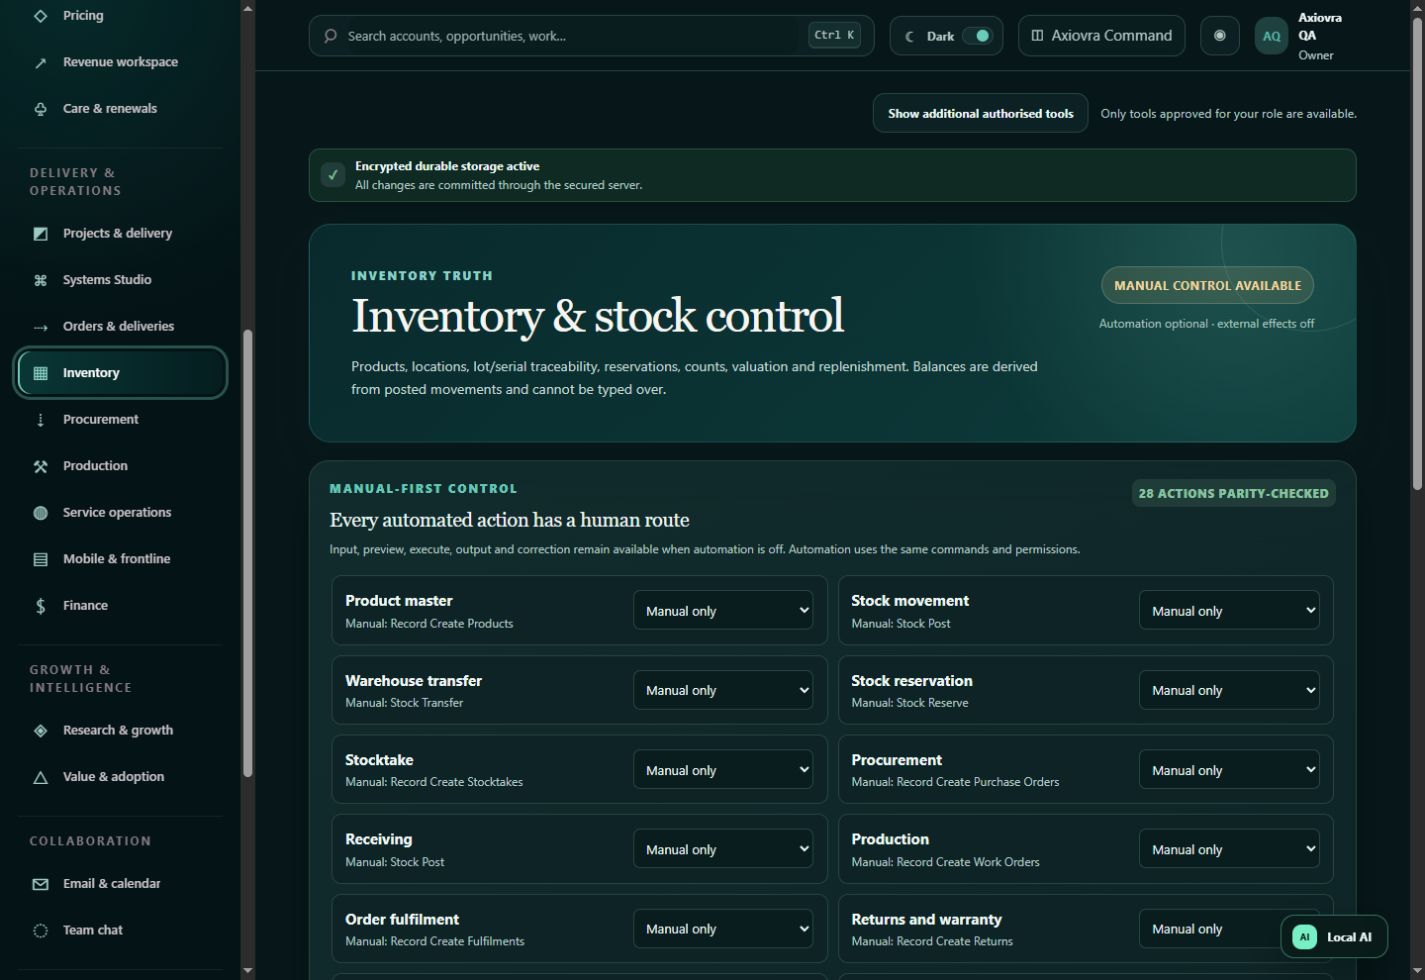Click the Team chat circle icon
1425x980 pixels.
click(40, 930)
